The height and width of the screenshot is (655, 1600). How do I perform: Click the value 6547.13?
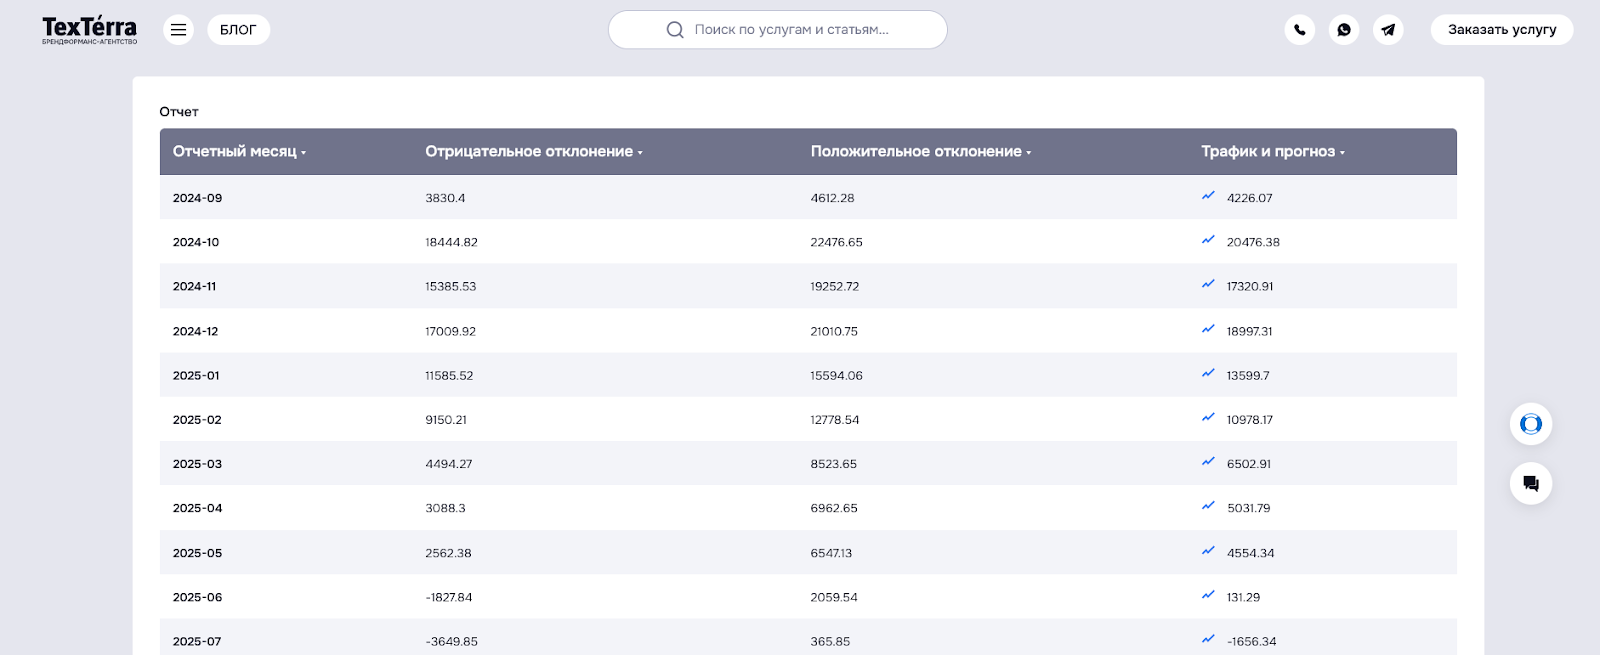831,553
